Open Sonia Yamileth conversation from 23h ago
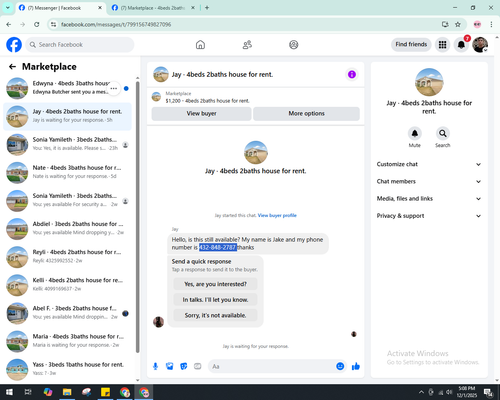 (x=68, y=145)
